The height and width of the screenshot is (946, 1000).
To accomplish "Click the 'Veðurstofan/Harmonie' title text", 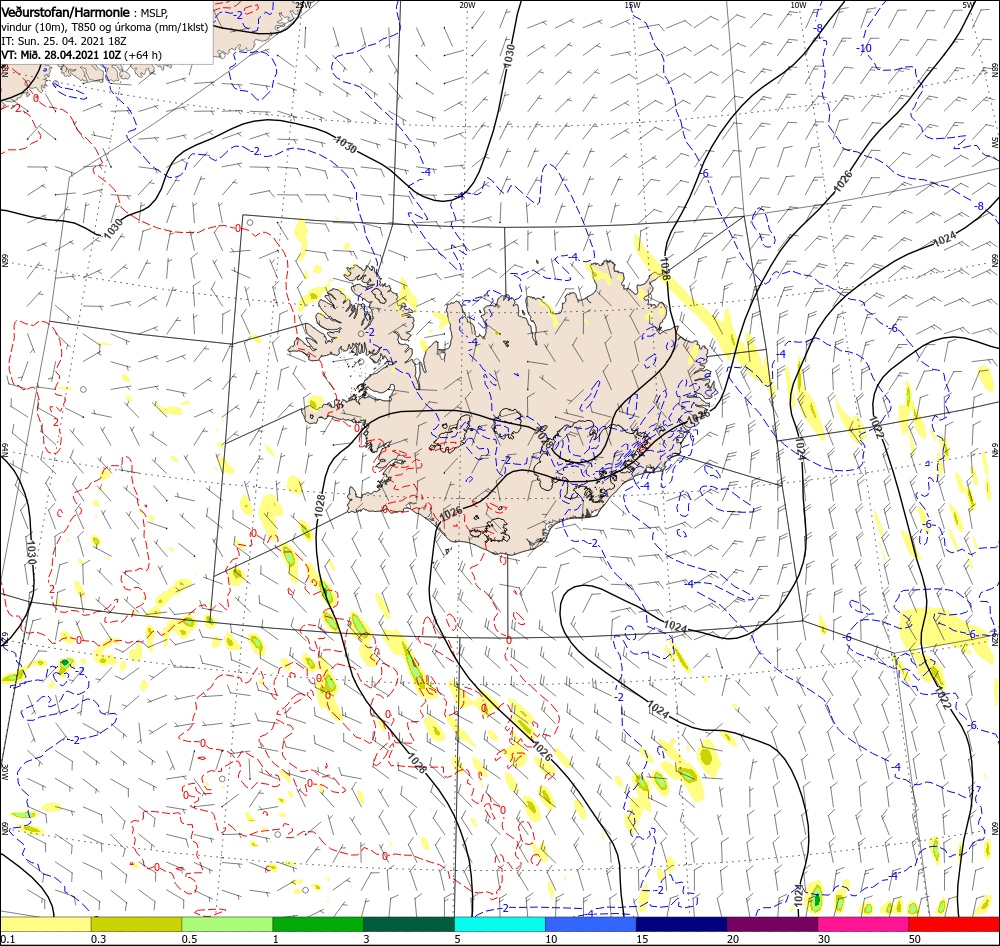I will coord(66,12).
